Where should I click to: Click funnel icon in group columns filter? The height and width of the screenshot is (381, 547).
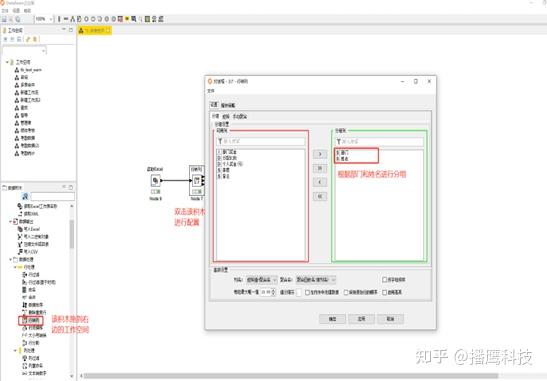click(x=338, y=141)
